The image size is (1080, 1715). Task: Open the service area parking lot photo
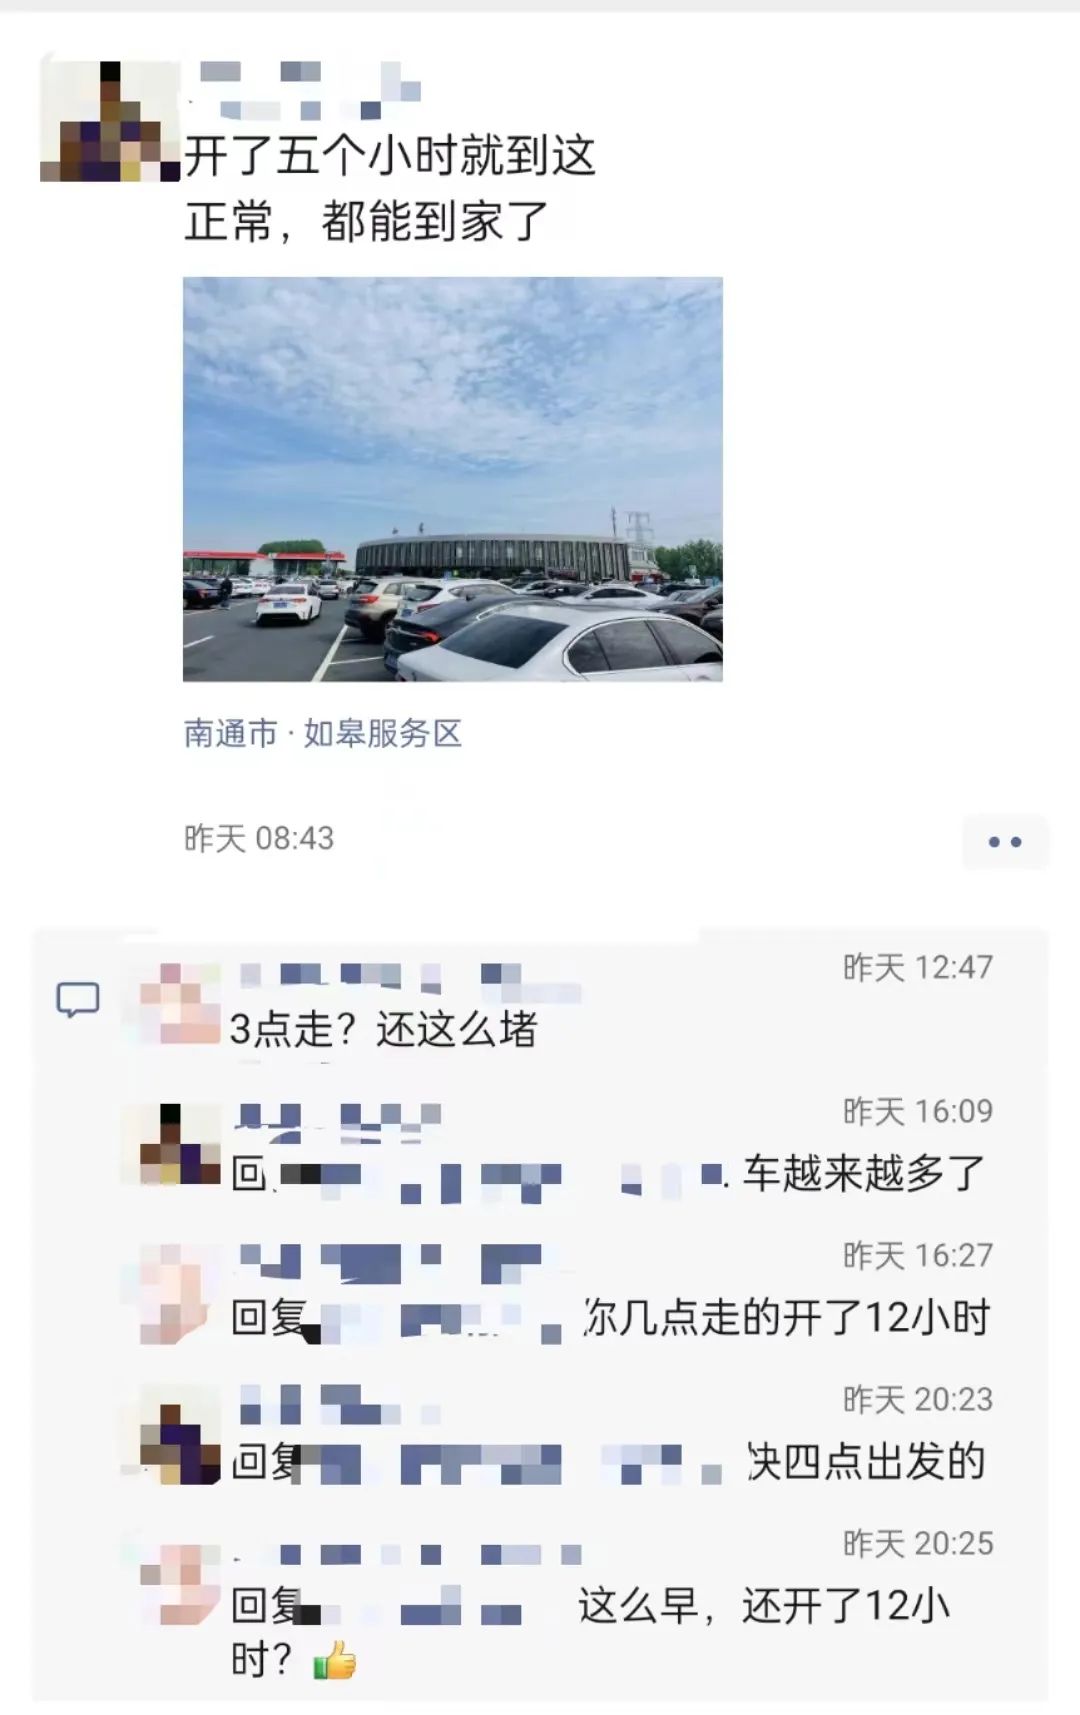coord(452,479)
